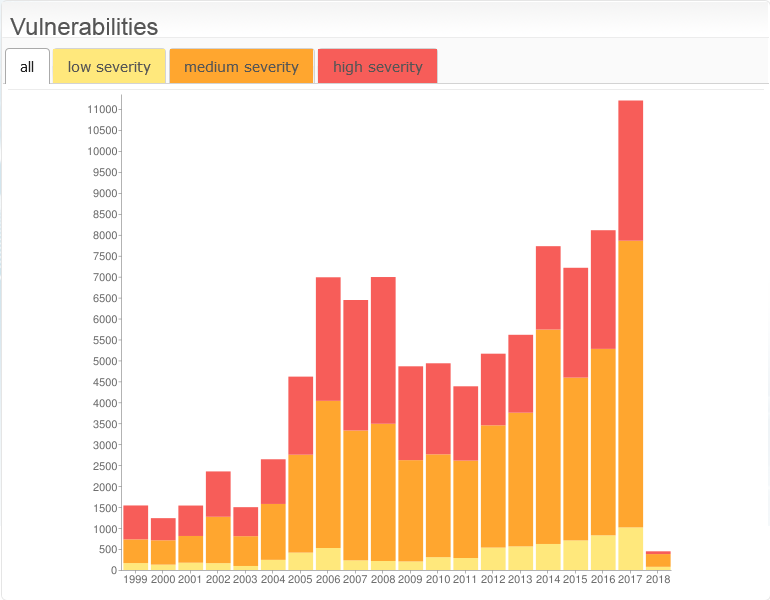Click the 2017 label on the x-axis

pyautogui.click(x=630, y=580)
